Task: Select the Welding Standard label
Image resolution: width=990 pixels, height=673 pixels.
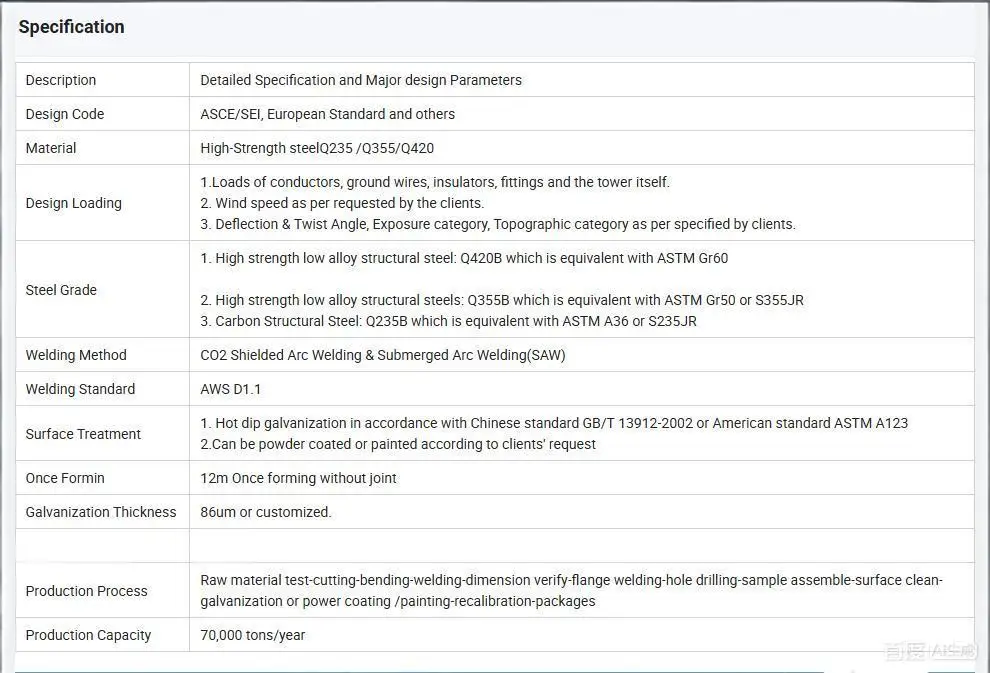Action: (80, 389)
